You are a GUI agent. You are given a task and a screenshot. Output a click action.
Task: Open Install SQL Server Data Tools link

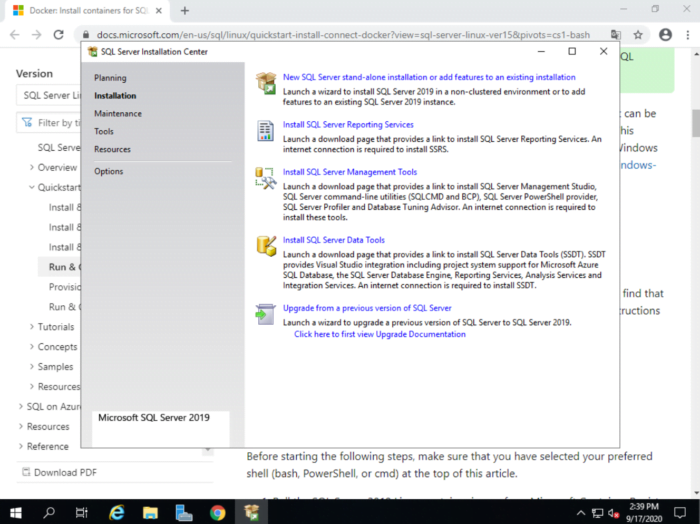point(333,240)
